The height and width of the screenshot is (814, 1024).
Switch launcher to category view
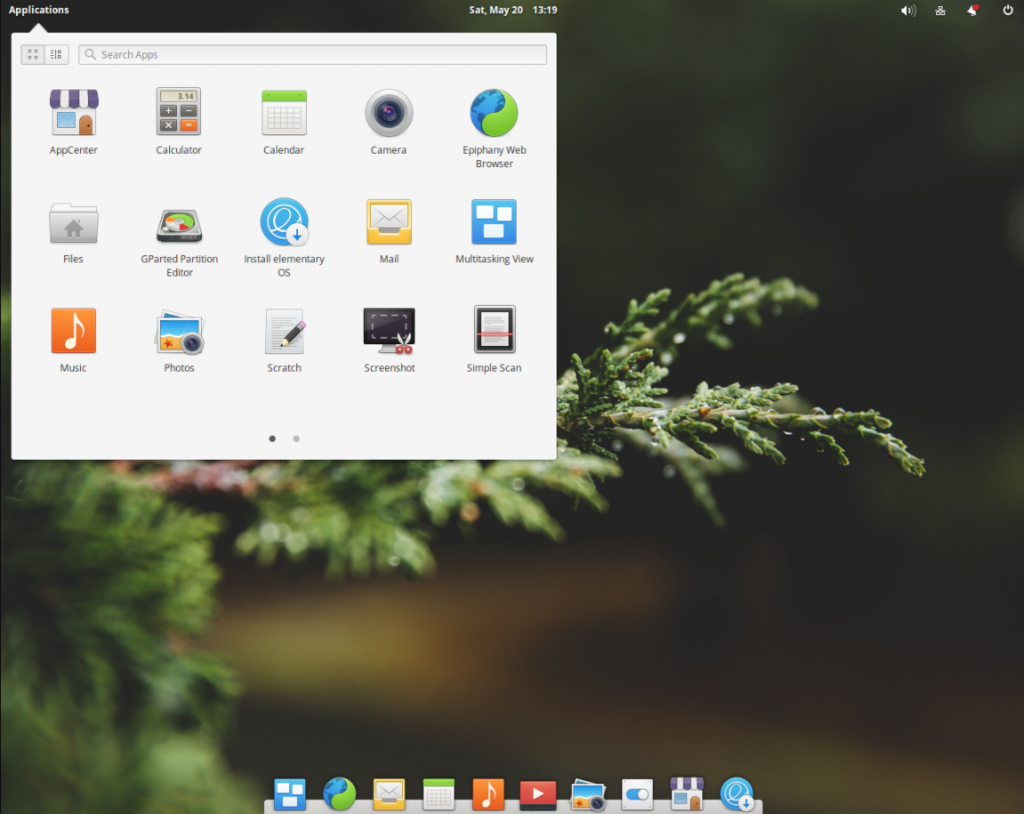(56, 55)
